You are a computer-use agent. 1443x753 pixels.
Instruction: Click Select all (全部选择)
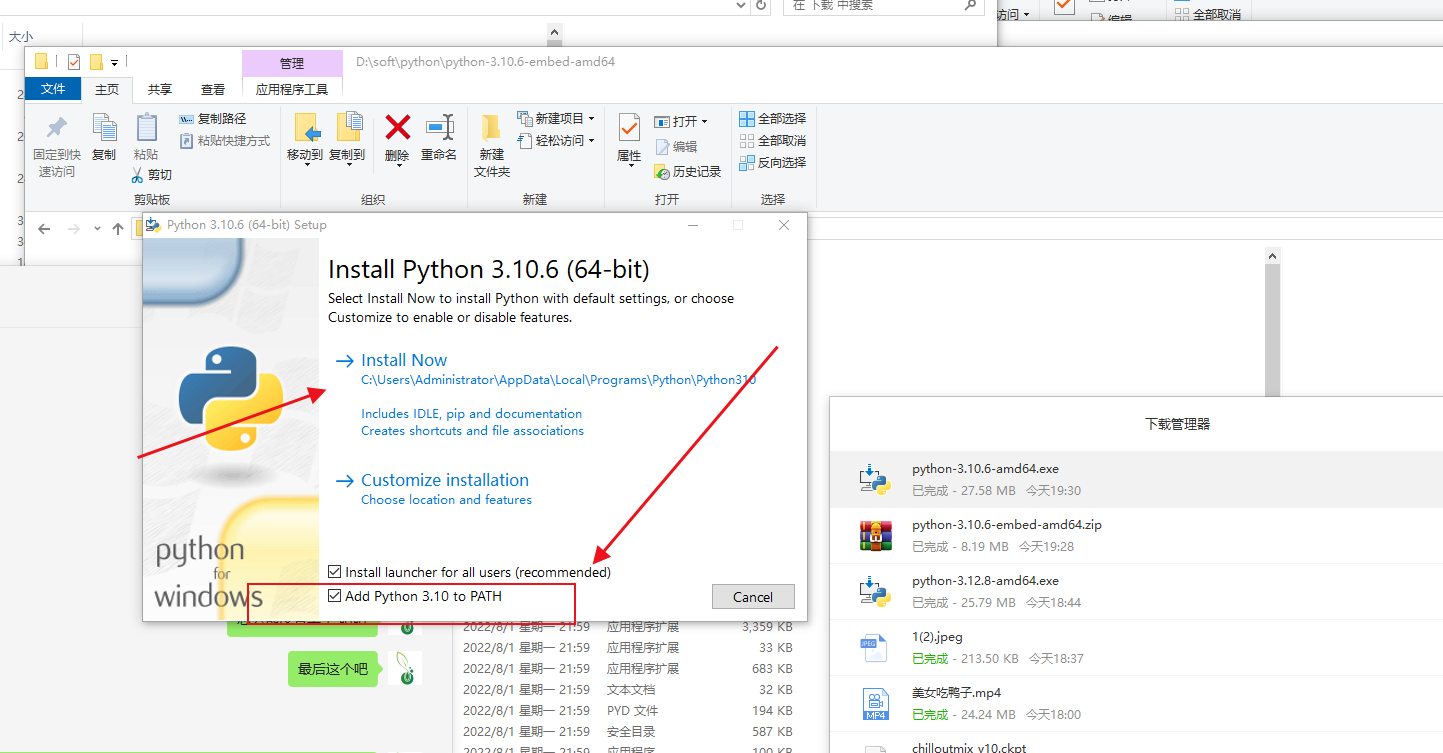tap(772, 119)
